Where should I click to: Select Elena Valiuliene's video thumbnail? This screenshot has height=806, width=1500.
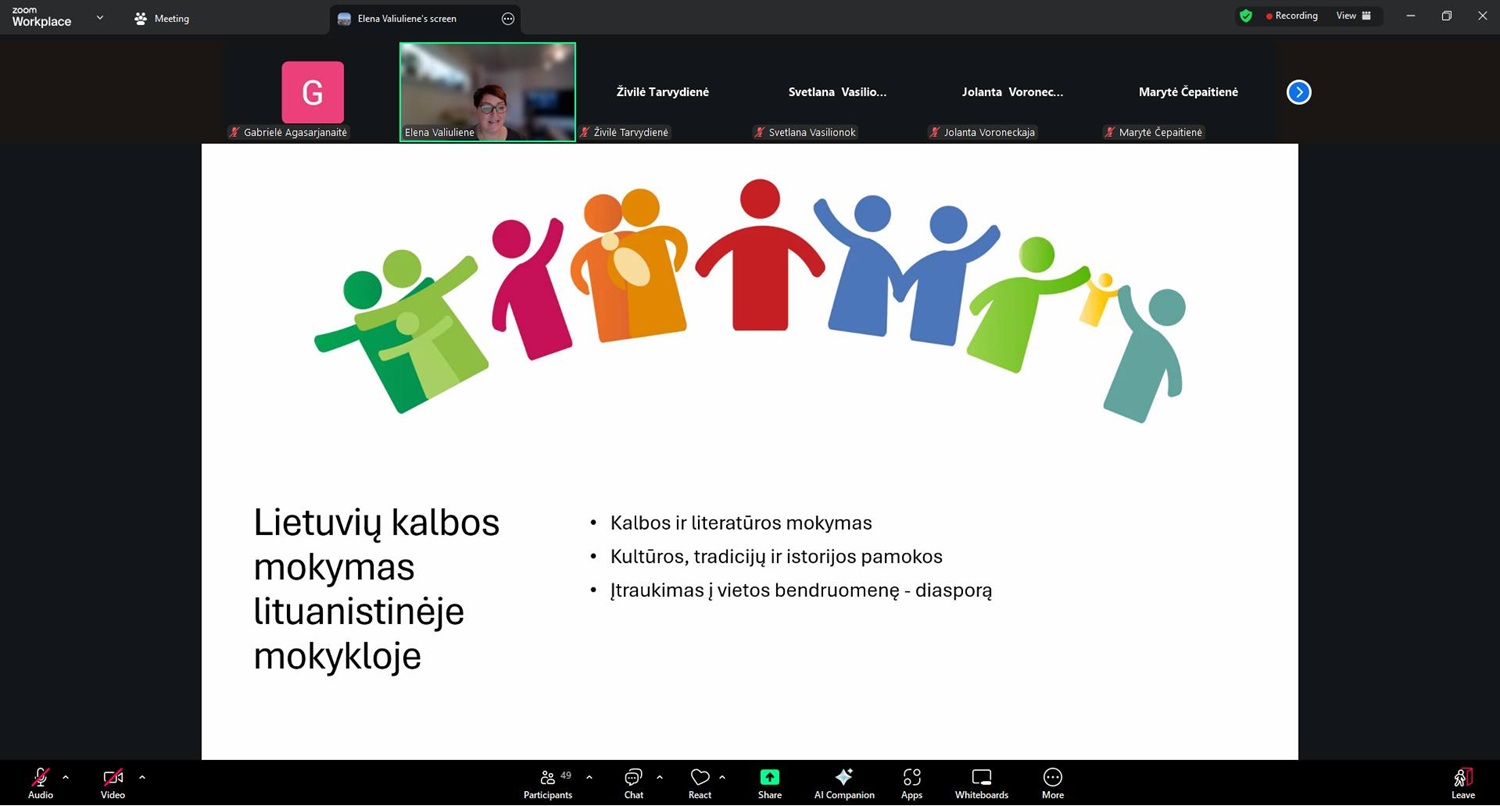(487, 91)
